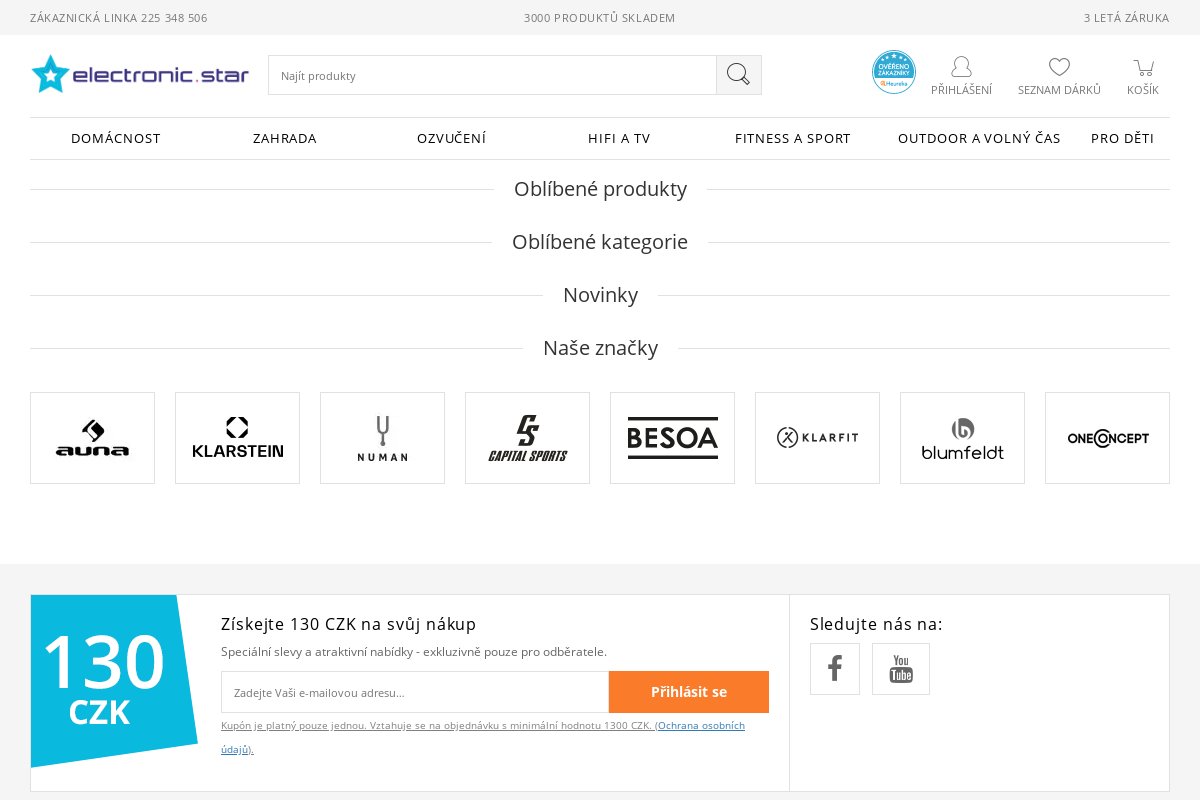Open the Hifi a TV menu category
The height and width of the screenshot is (800, 1200).
coord(619,139)
